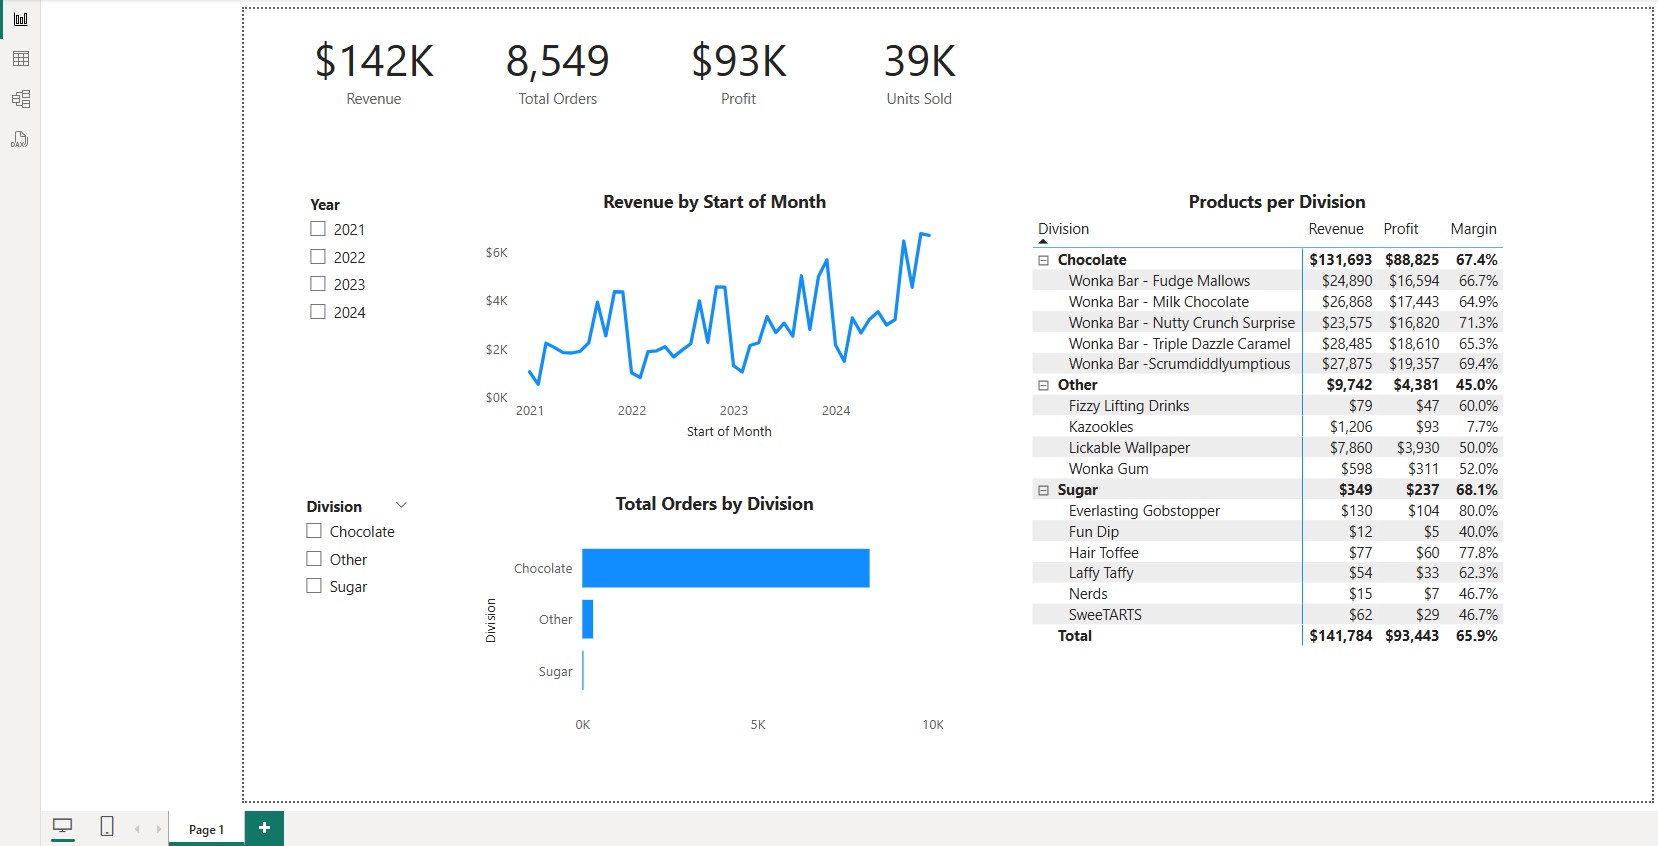The height and width of the screenshot is (846, 1658).
Task: Click the 8,549 Total Orders card
Action: tap(557, 73)
